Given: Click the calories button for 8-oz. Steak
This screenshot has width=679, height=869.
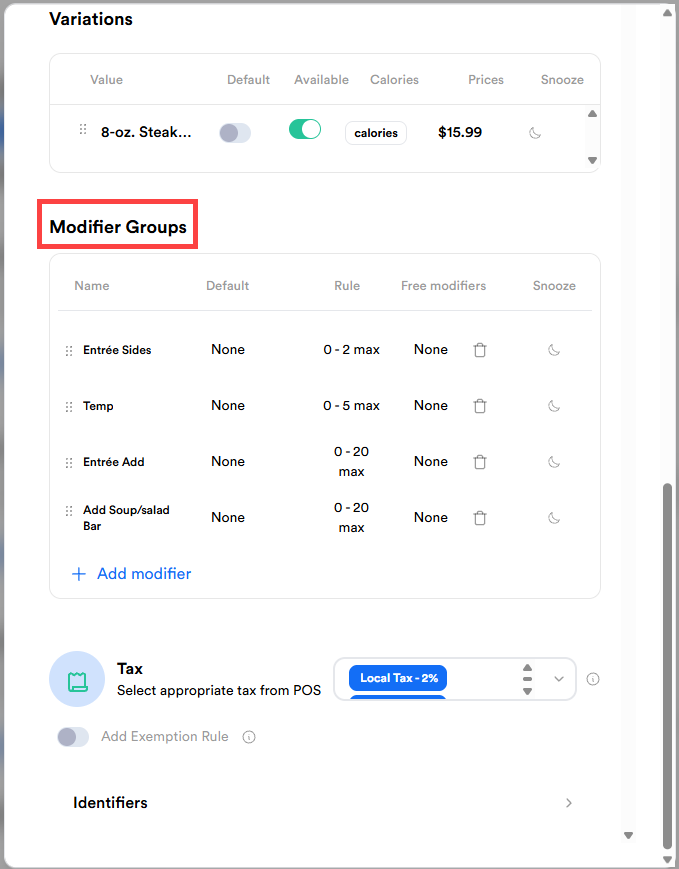Looking at the screenshot, I should click(x=376, y=133).
